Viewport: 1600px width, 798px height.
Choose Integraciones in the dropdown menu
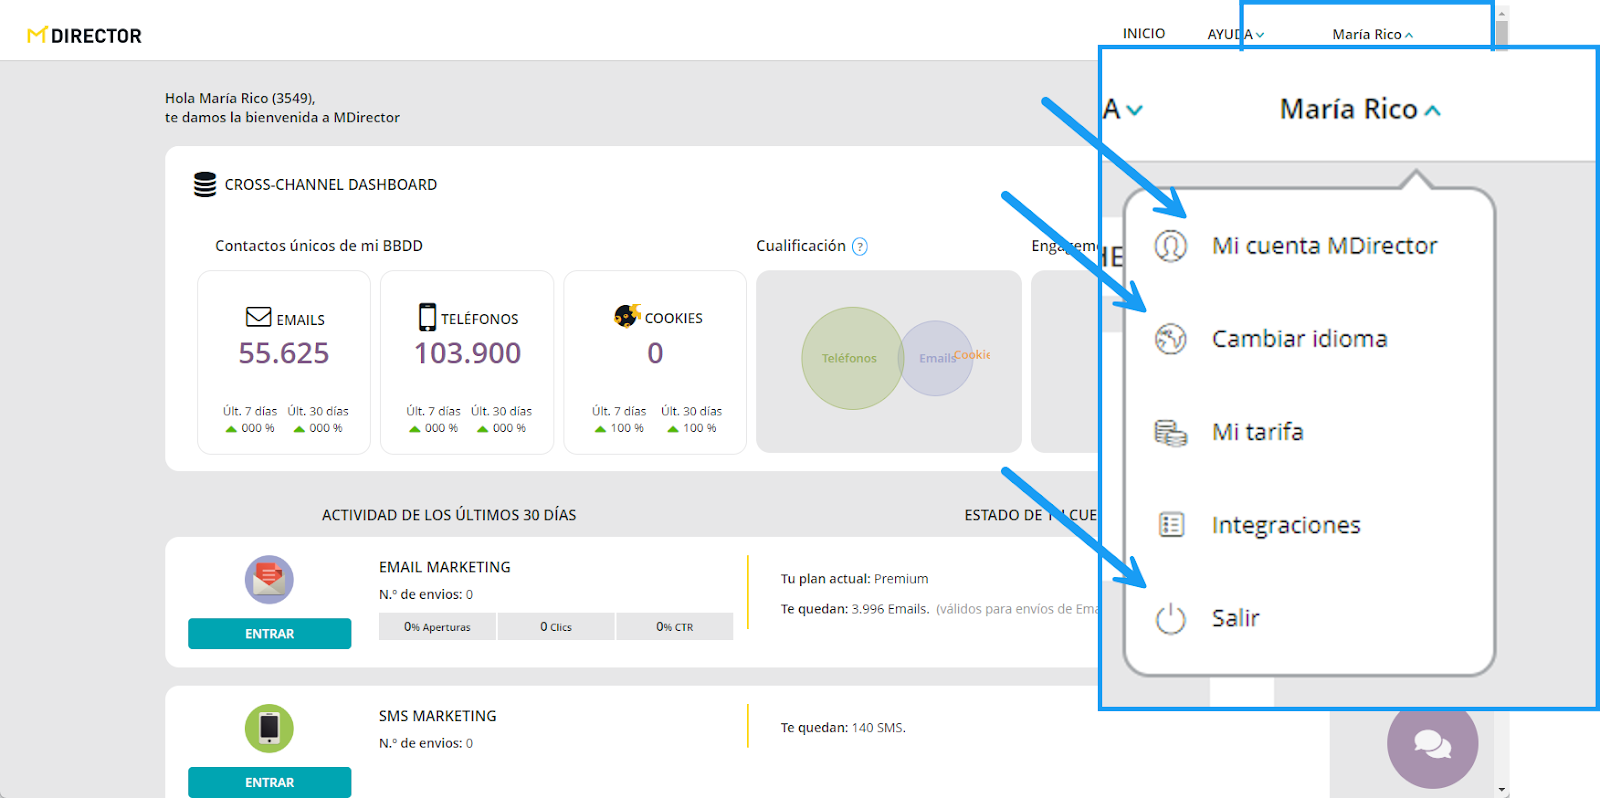(x=1285, y=525)
